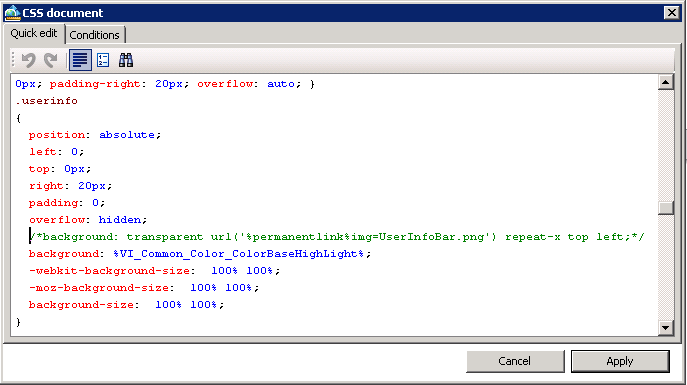Click the Undo arrow icon
Viewport: 687px width, 385px height.
click(29, 60)
